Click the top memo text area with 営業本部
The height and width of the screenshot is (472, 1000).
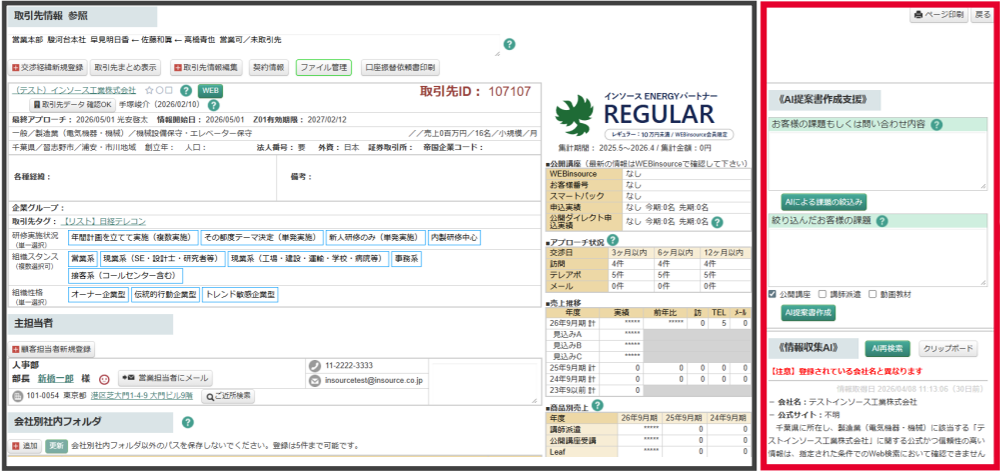[x=255, y=45]
